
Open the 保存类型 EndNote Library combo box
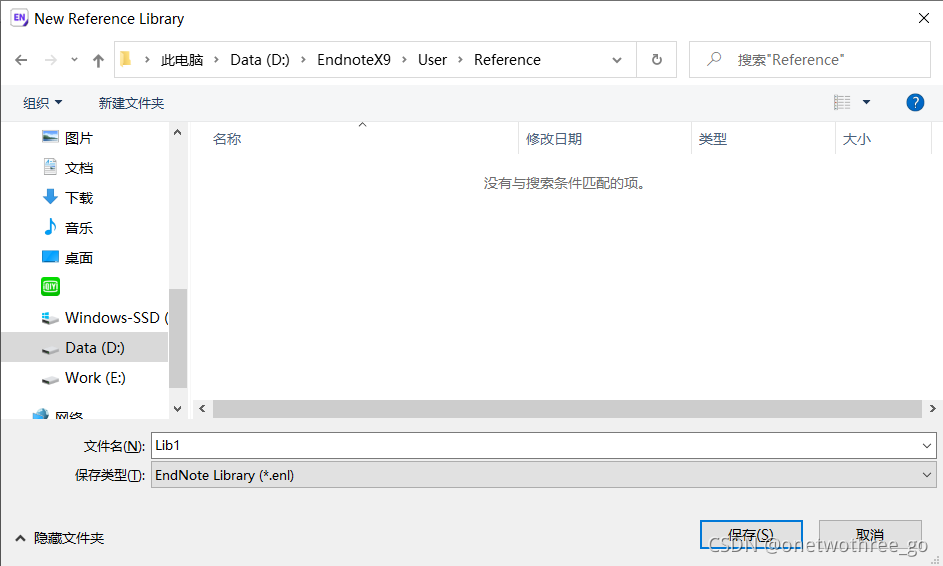[544, 475]
